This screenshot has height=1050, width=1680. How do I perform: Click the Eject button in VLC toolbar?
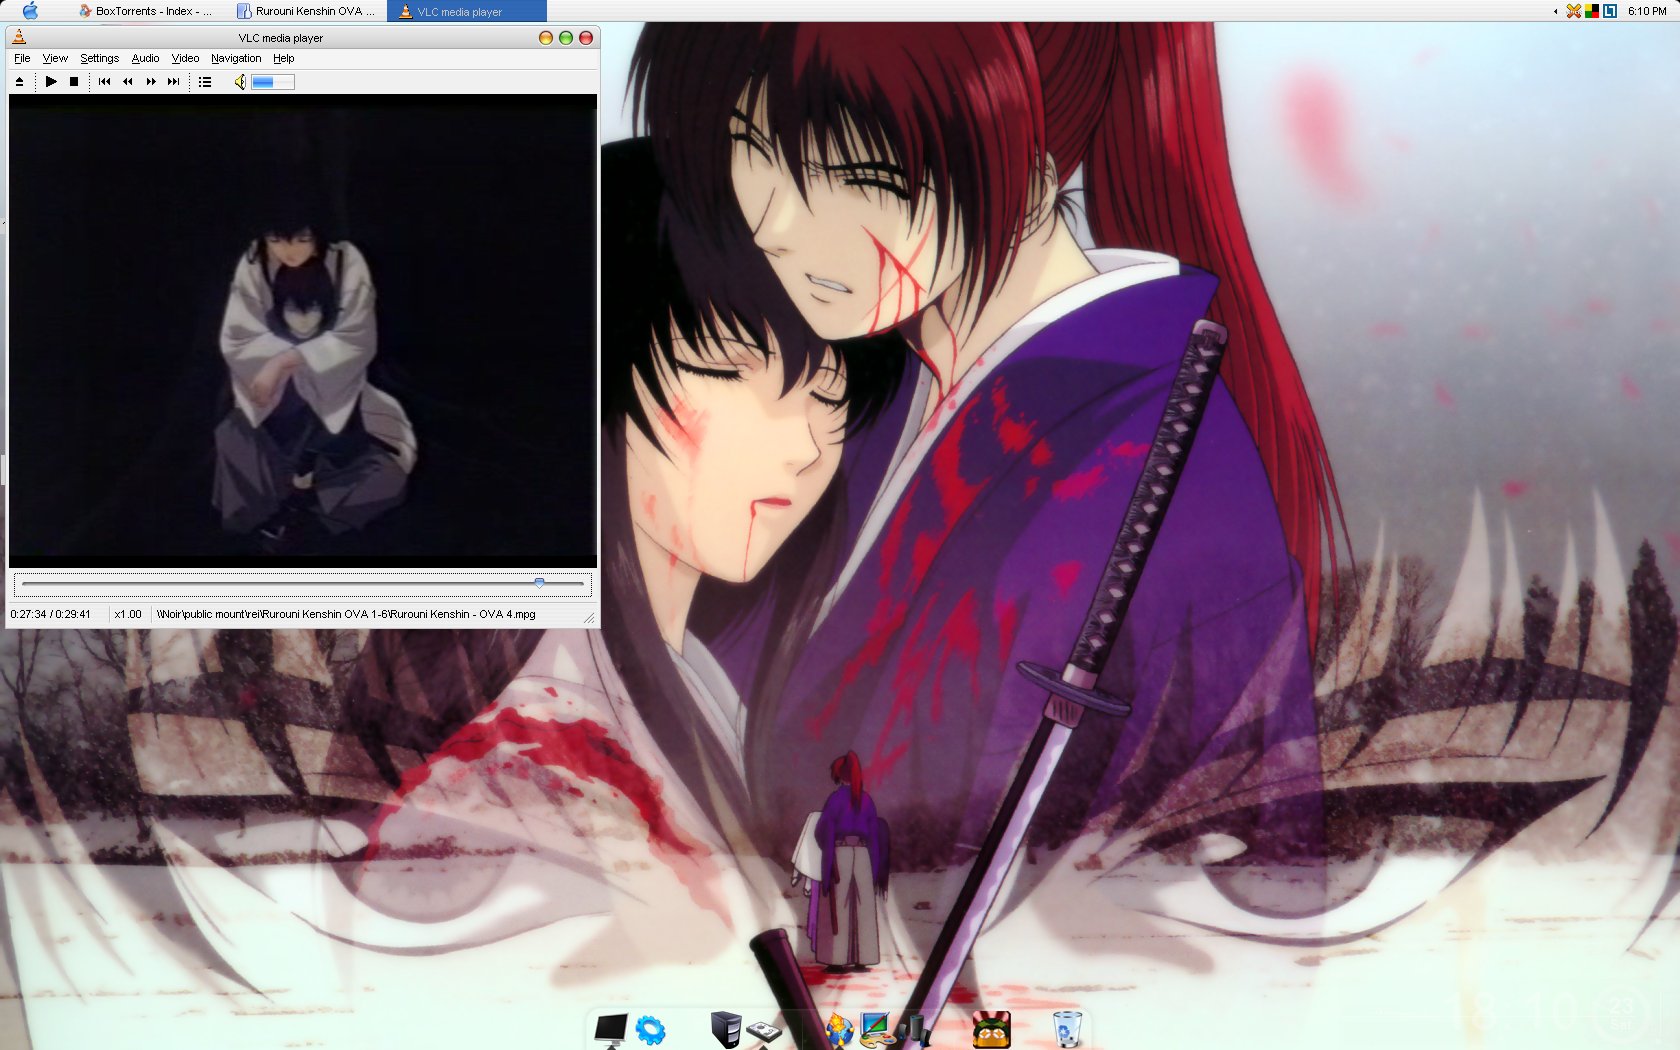click(x=19, y=82)
